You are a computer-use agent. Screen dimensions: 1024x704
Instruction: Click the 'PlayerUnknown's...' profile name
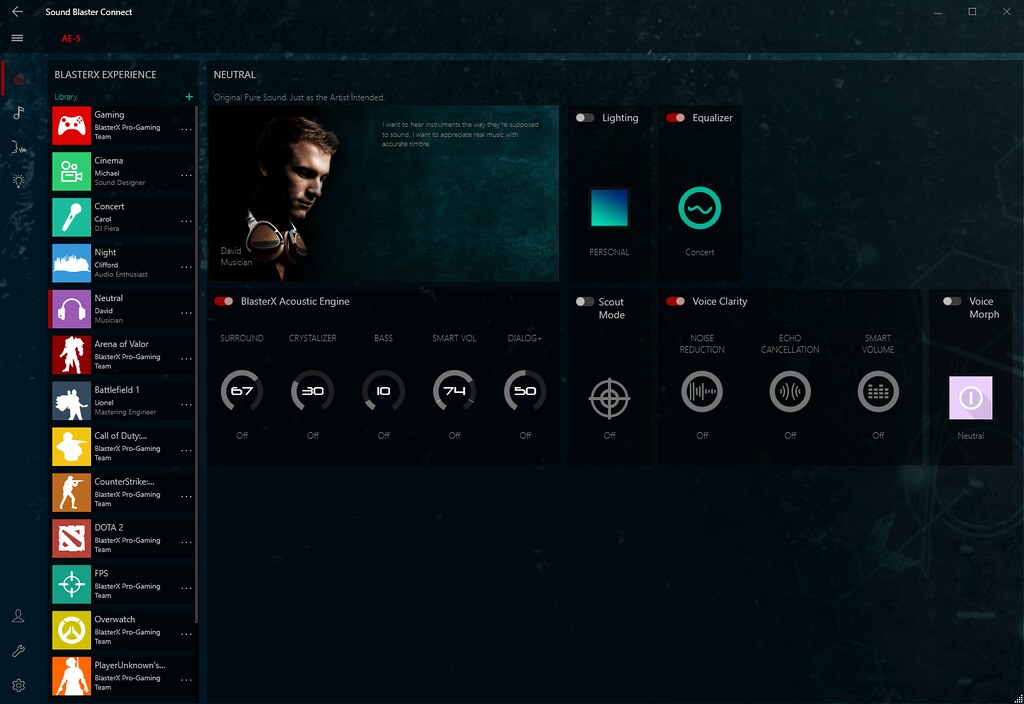click(130, 665)
